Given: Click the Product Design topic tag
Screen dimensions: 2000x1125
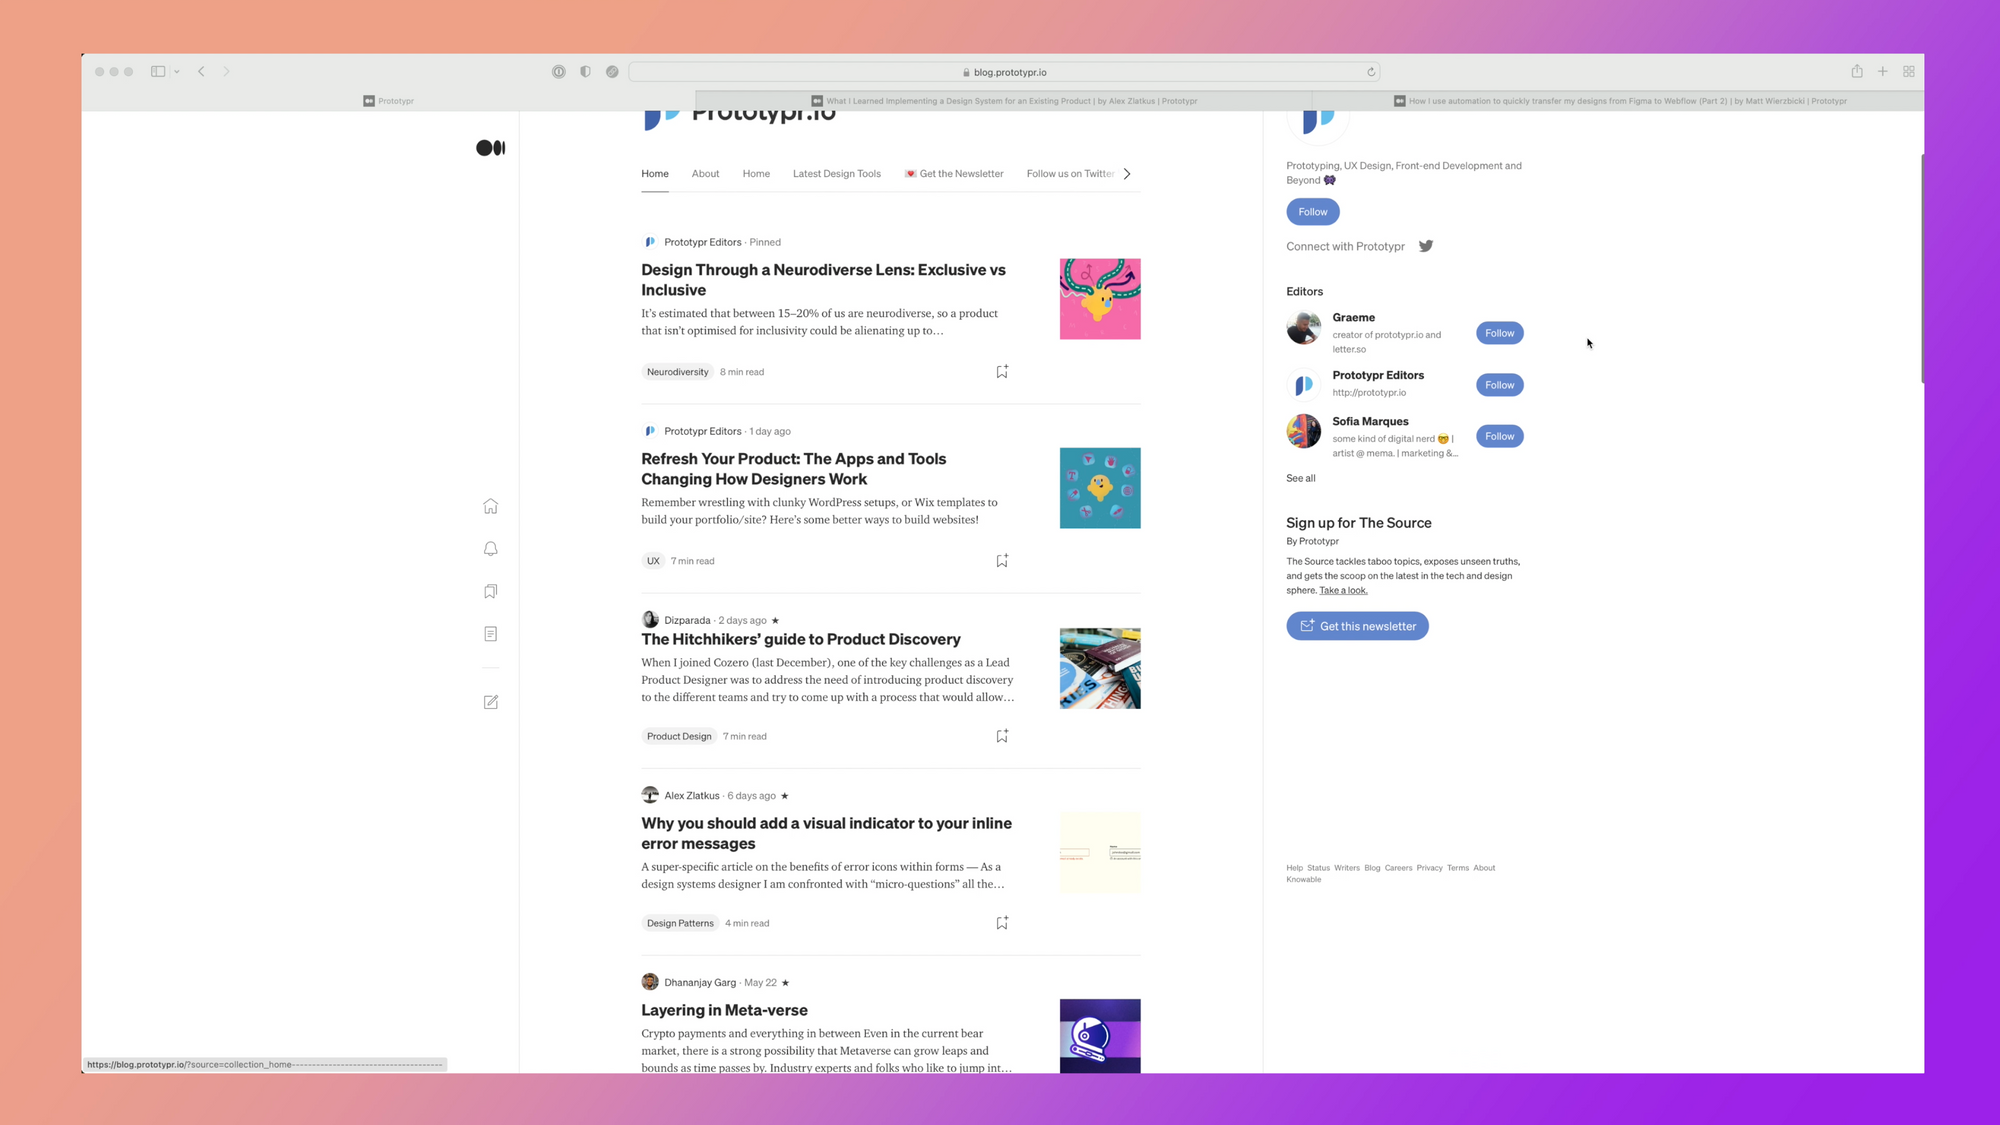Looking at the screenshot, I should [679, 736].
